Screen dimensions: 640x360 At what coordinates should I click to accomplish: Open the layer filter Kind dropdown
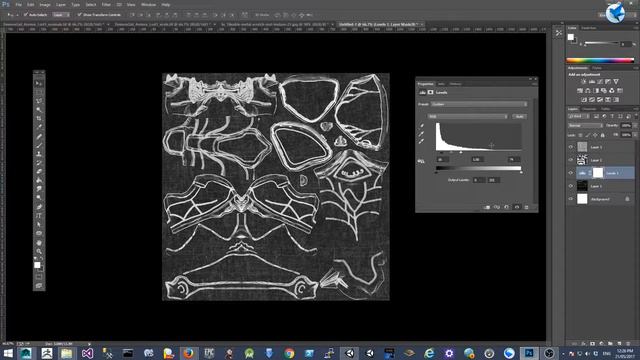click(578, 116)
